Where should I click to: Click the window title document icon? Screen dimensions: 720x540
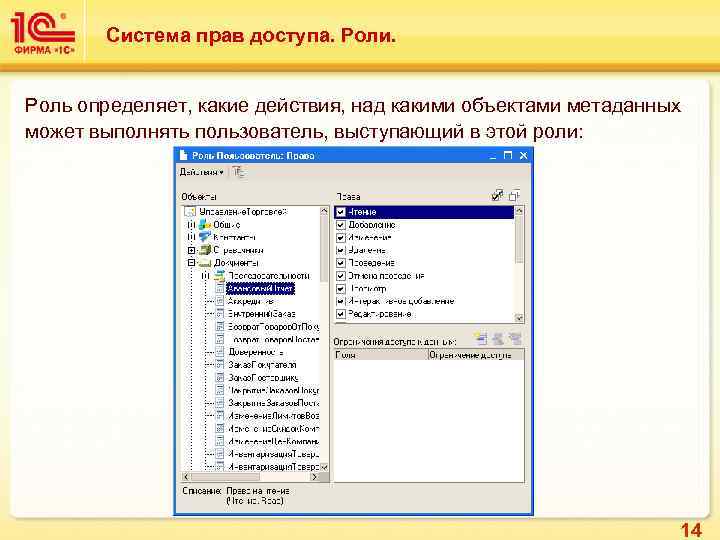point(184,155)
